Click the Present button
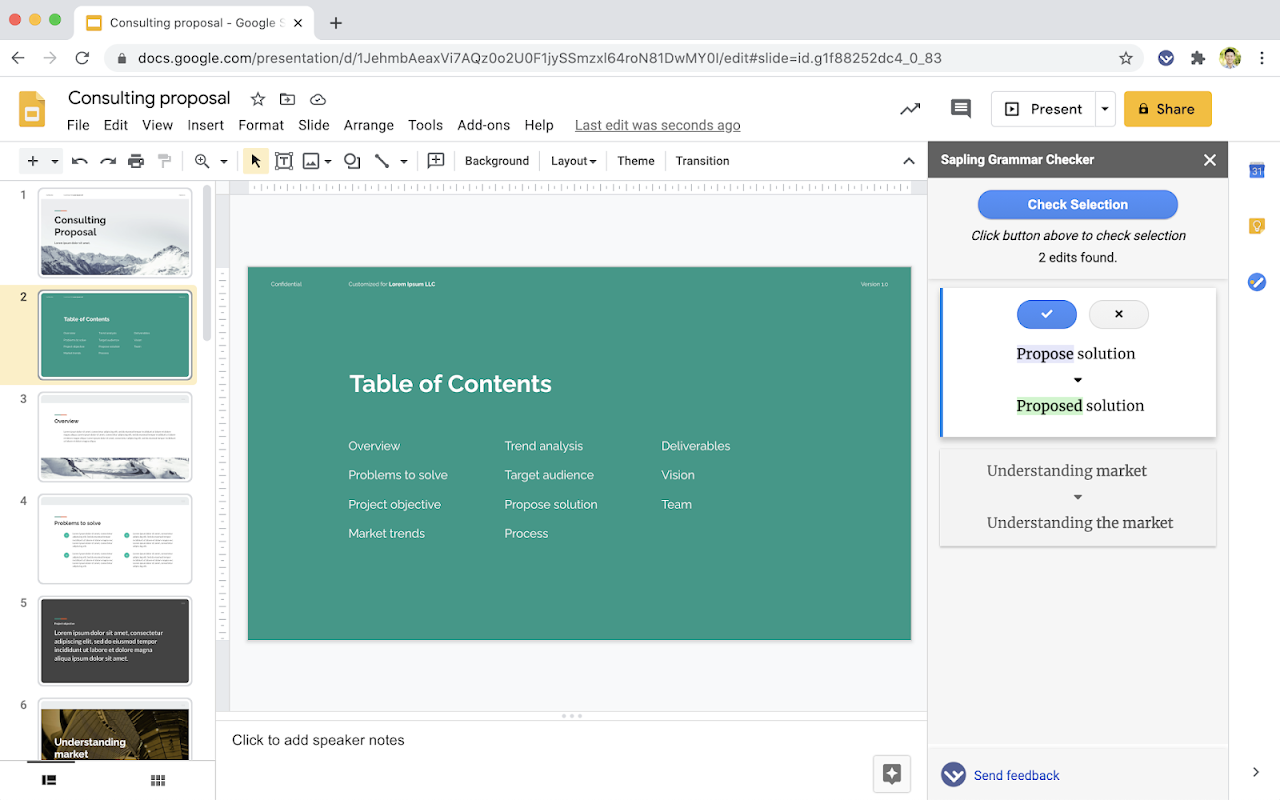The height and width of the screenshot is (800, 1280). (x=1044, y=109)
